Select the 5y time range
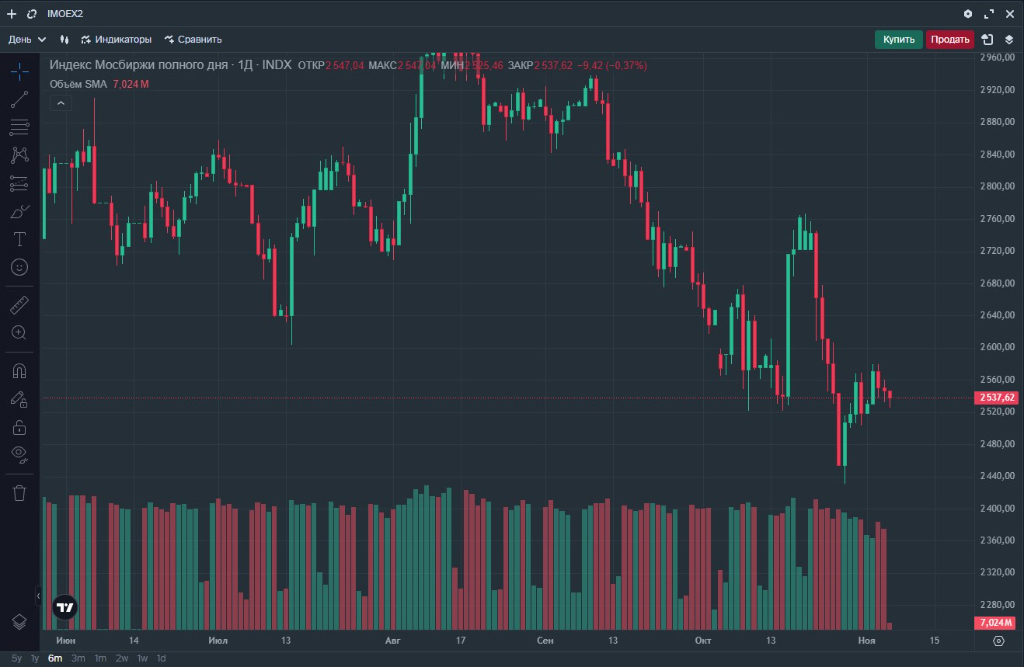 (16, 658)
